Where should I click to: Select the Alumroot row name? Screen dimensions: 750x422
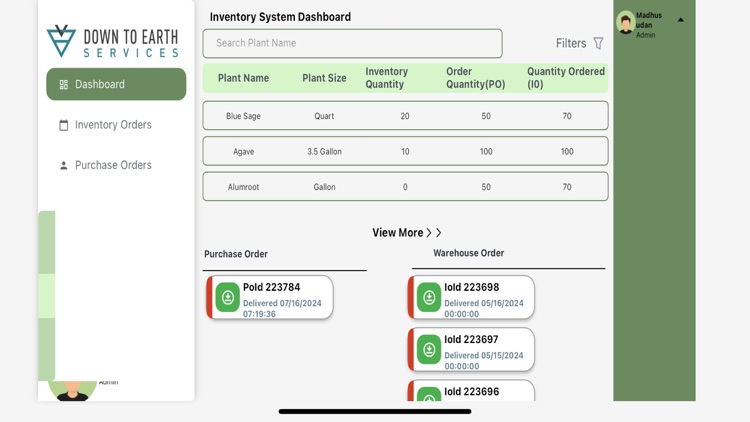point(243,187)
